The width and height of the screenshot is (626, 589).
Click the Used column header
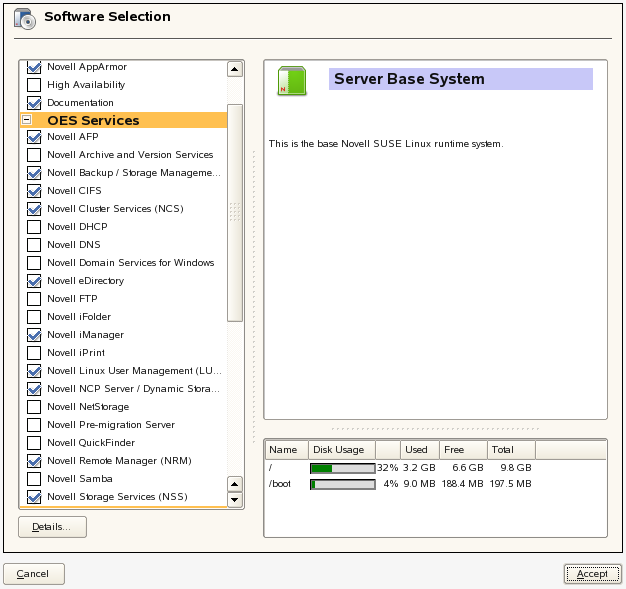(420, 450)
